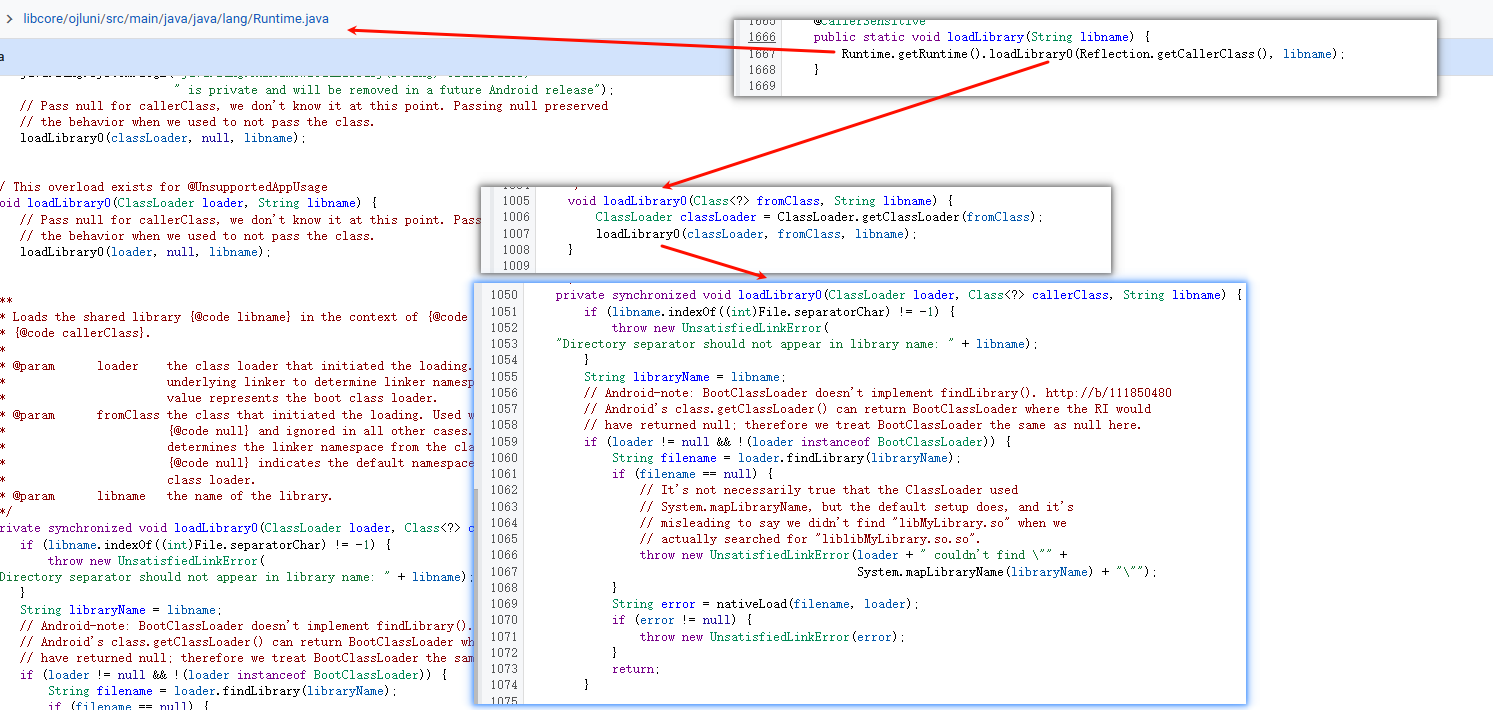The image size is (1493, 710).
Task: Open the libcore/ojluni Runtime.java file path link
Action: (175, 19)
